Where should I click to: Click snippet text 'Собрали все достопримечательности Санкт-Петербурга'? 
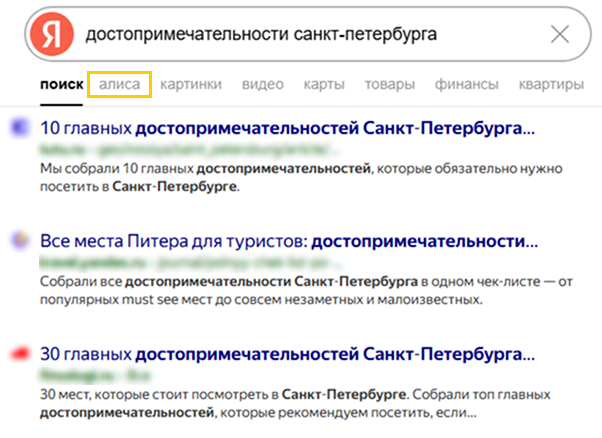(x=229, y=281)
